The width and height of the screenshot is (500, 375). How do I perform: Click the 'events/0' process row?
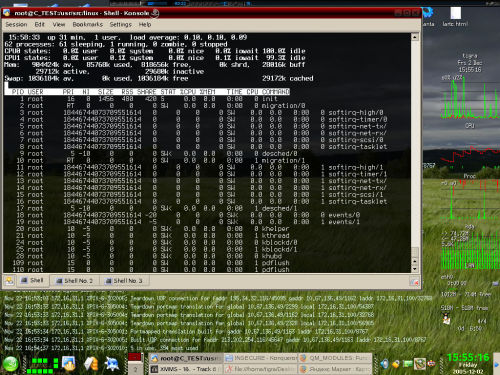tap(183, 215)
